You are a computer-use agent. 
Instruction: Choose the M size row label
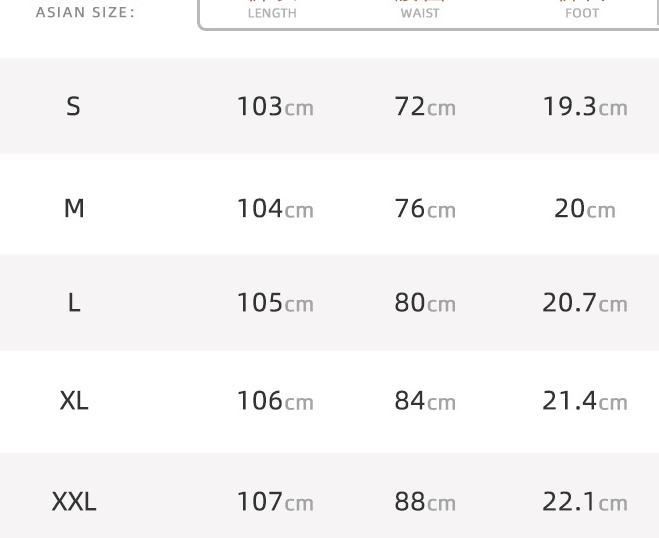click(74, 208)
